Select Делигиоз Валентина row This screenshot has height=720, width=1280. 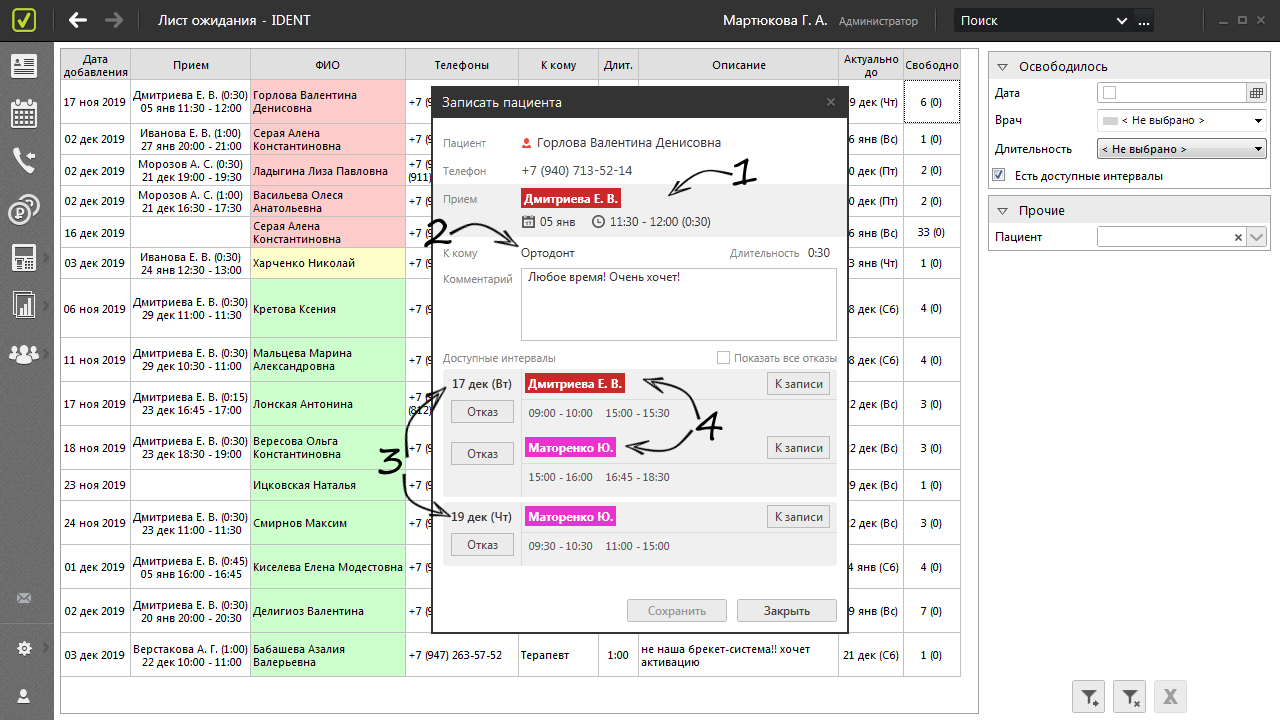[x=328, y=611]
